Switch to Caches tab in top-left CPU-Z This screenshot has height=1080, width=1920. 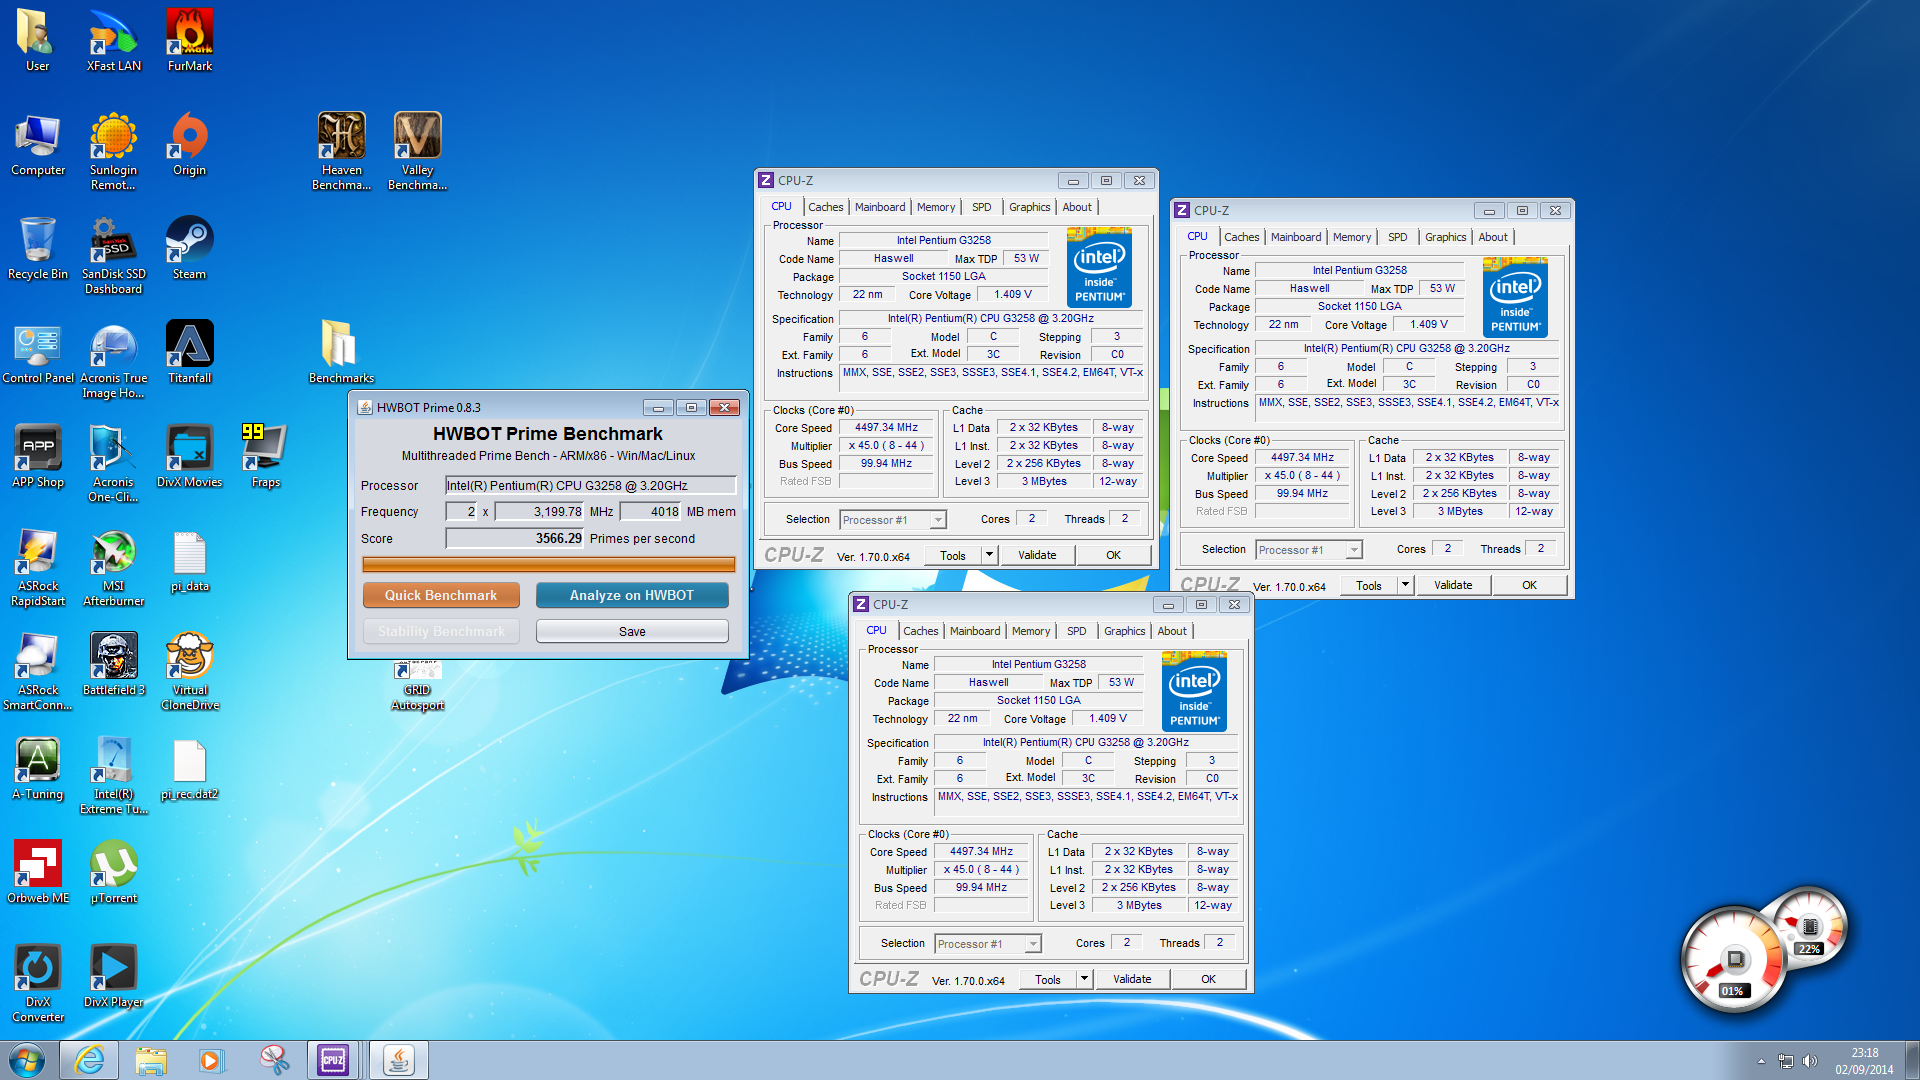[x=826, y=207]
